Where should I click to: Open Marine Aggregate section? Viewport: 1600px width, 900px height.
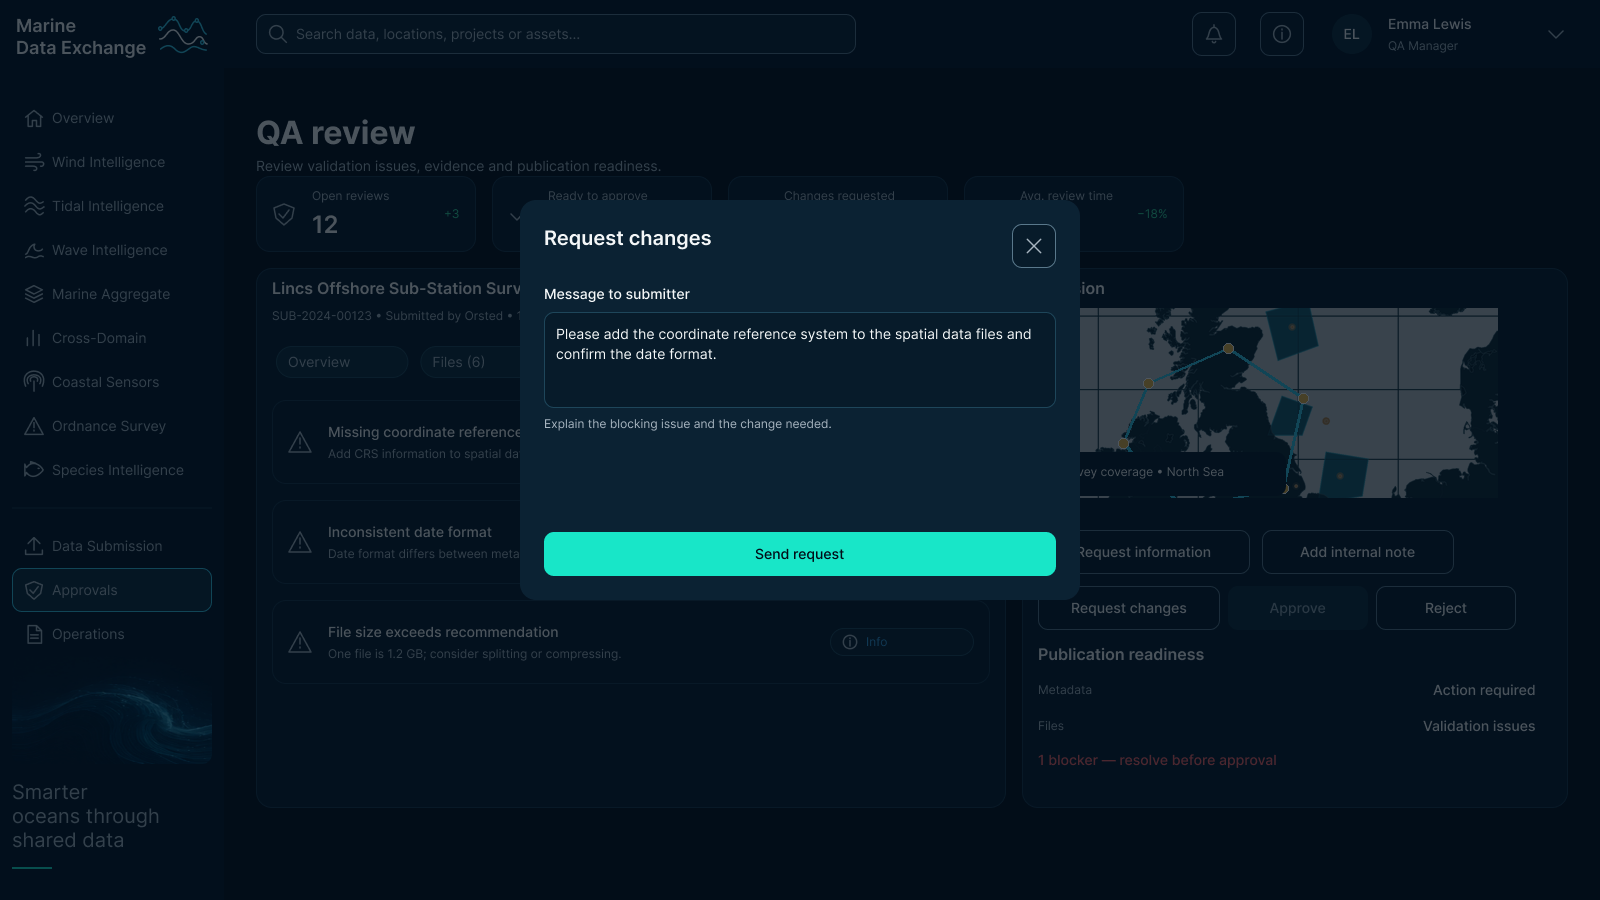(x=112, y=294)
